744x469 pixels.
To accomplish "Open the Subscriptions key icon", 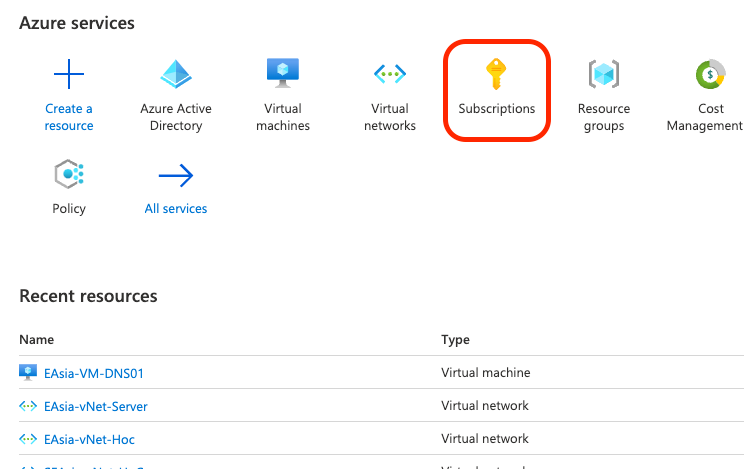I will 496,74.
